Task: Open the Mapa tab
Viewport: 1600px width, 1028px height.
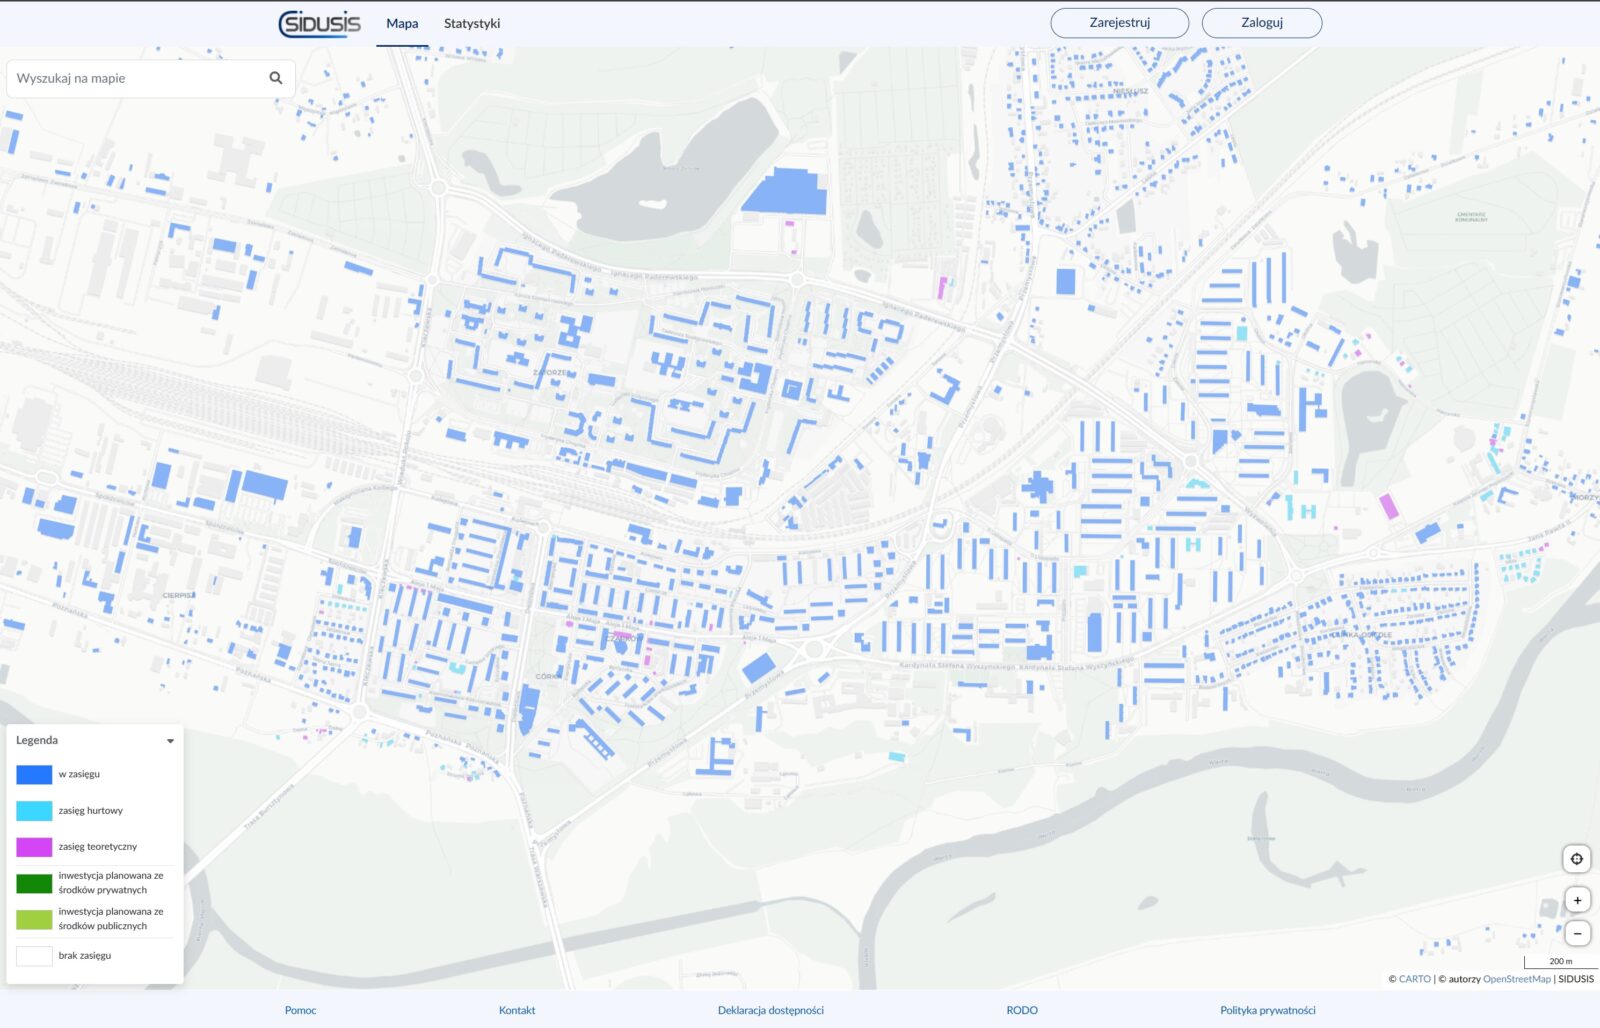Action: click(402, 23)
